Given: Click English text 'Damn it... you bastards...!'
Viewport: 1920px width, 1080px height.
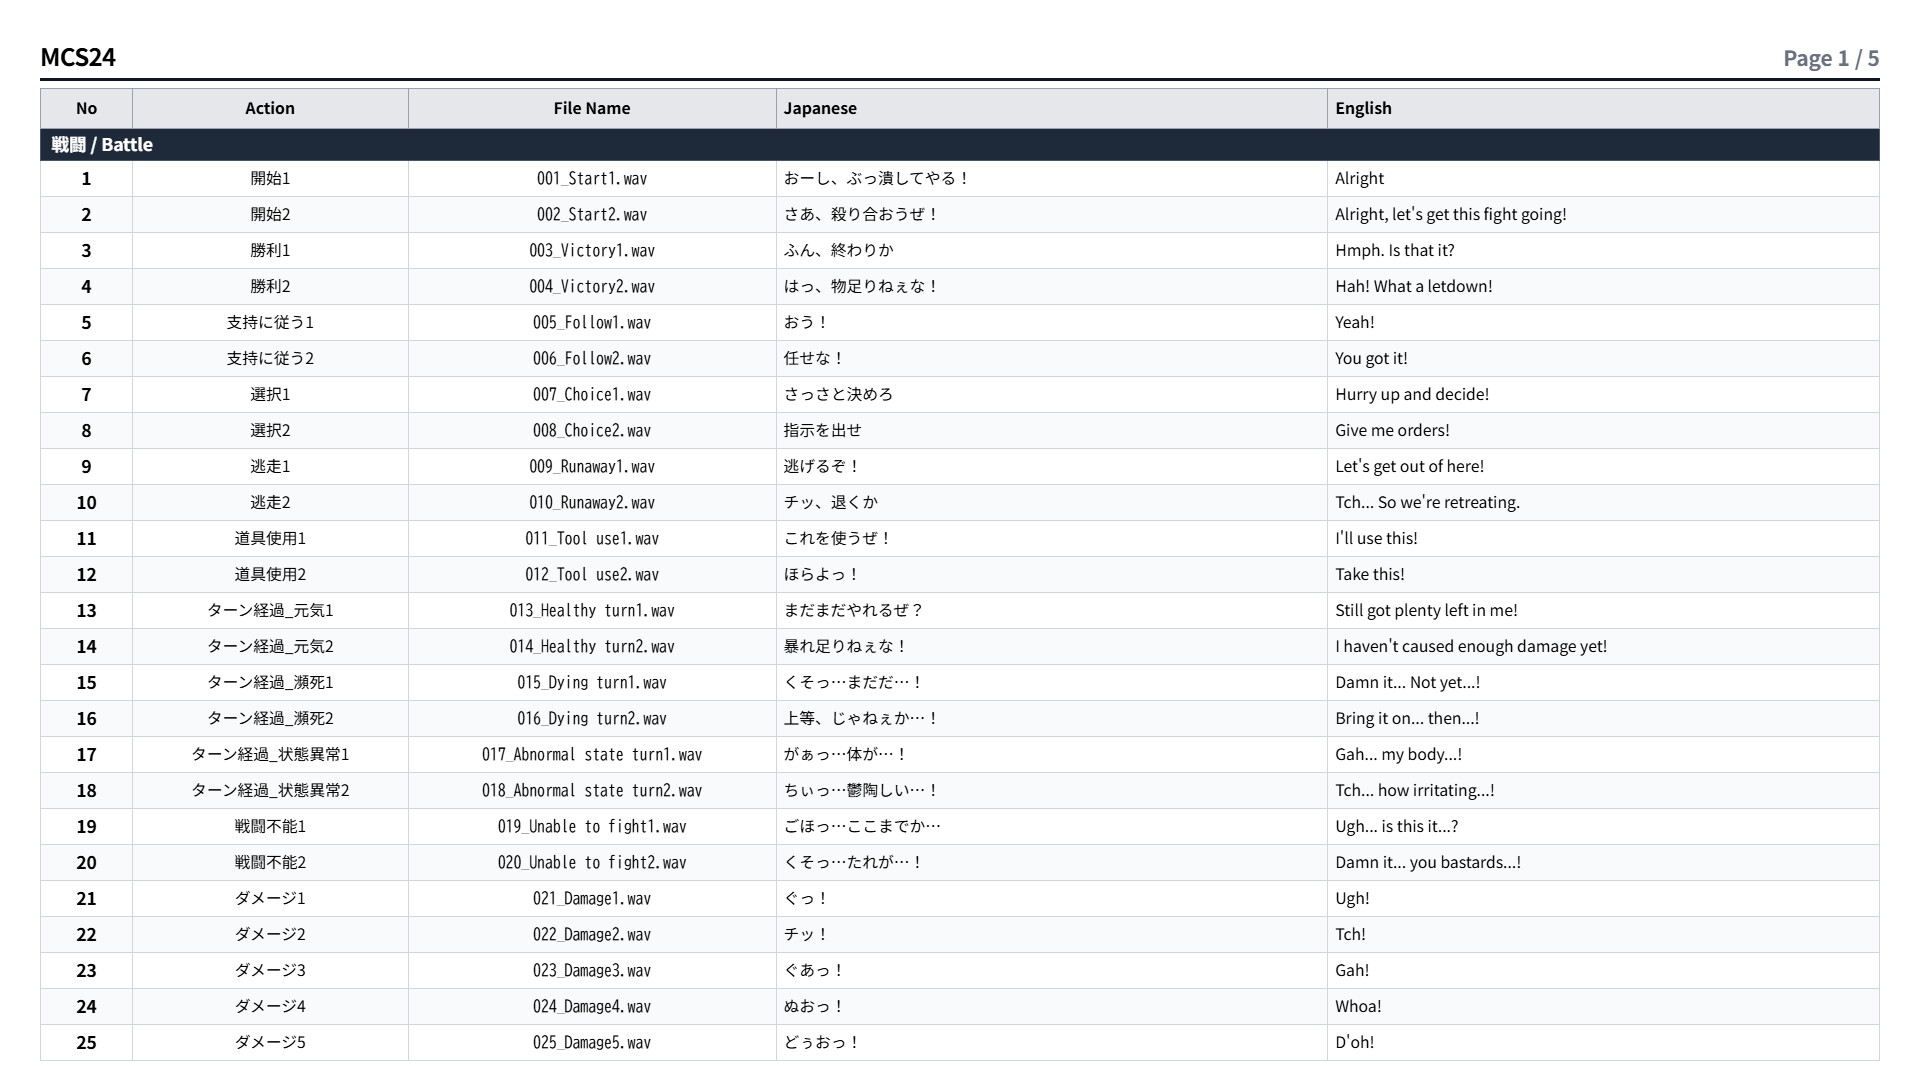Looking at the screenshot, I should 1428,862.
